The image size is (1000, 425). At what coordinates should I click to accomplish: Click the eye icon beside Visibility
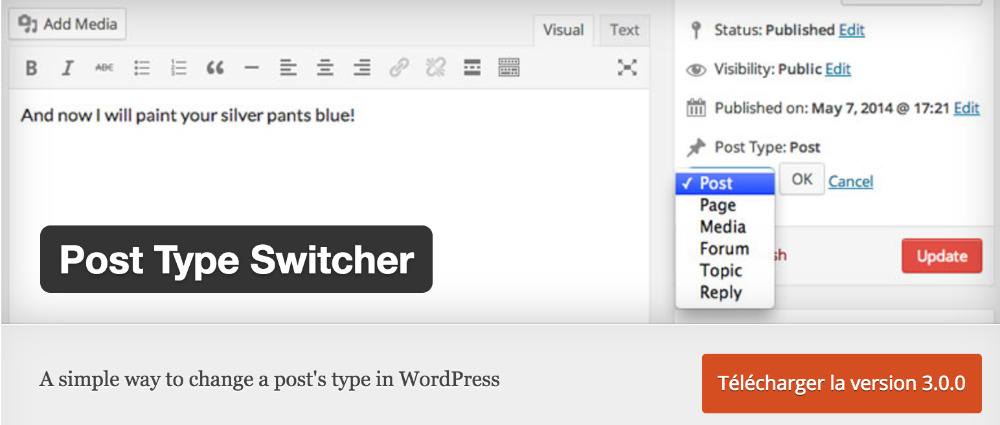click(696, 70)
